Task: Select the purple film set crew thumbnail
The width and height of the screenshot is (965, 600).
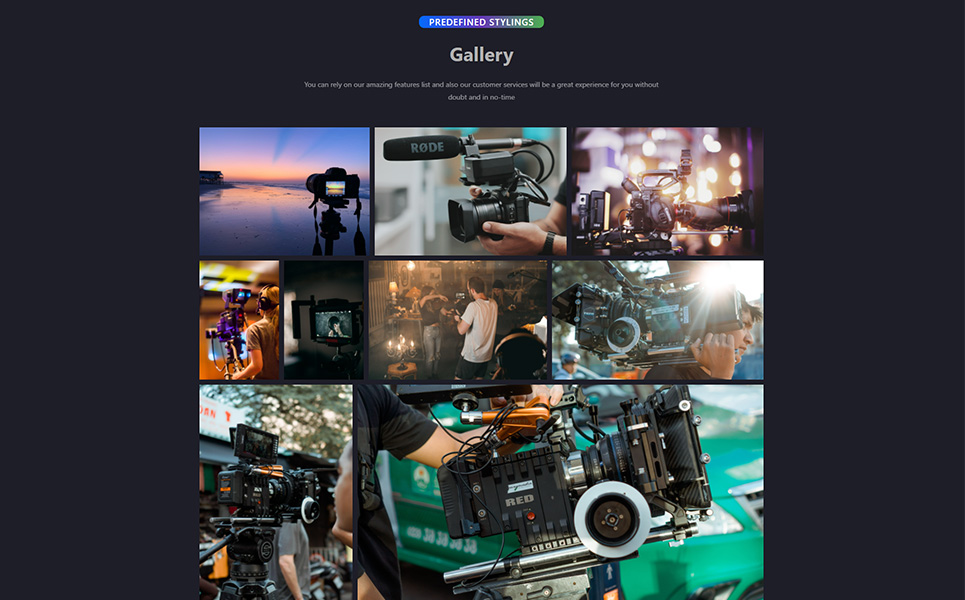Action: point(239,319)
